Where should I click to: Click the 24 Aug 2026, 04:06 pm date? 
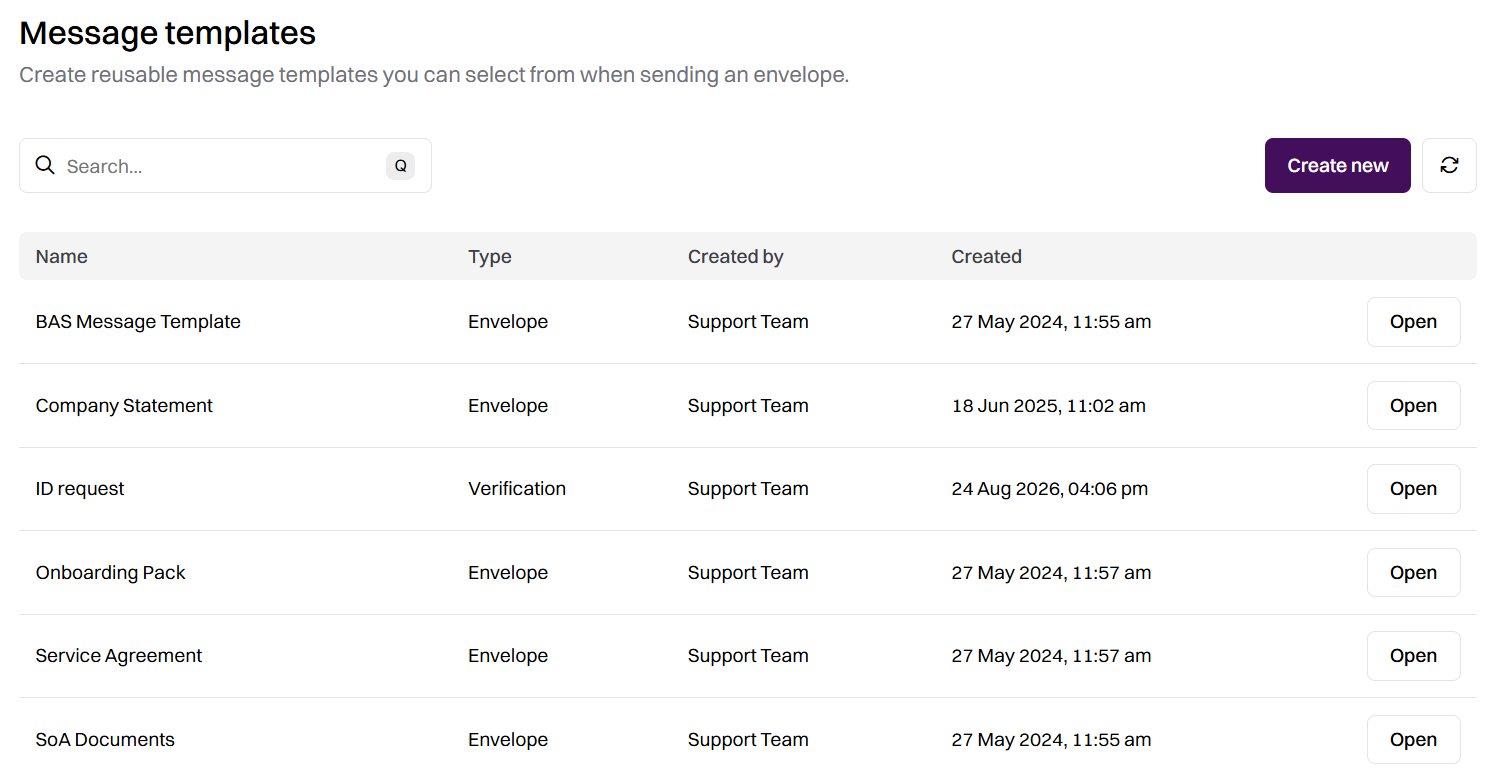coord(1050,489)
